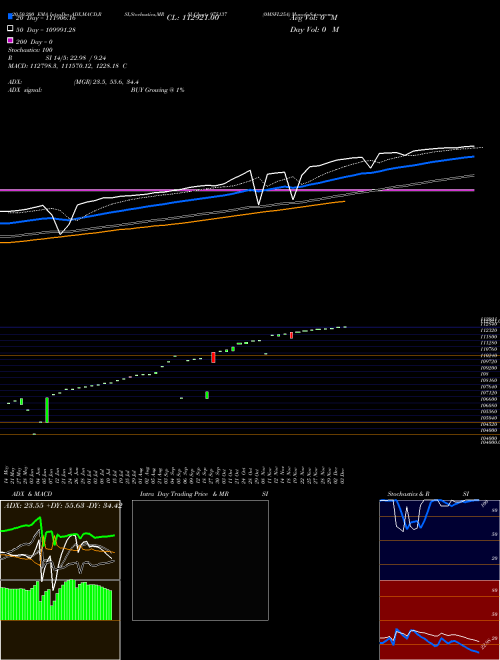
Task: Click the green candle at the 107120 level
Action: pyautogui.click(x=207, y=395)
